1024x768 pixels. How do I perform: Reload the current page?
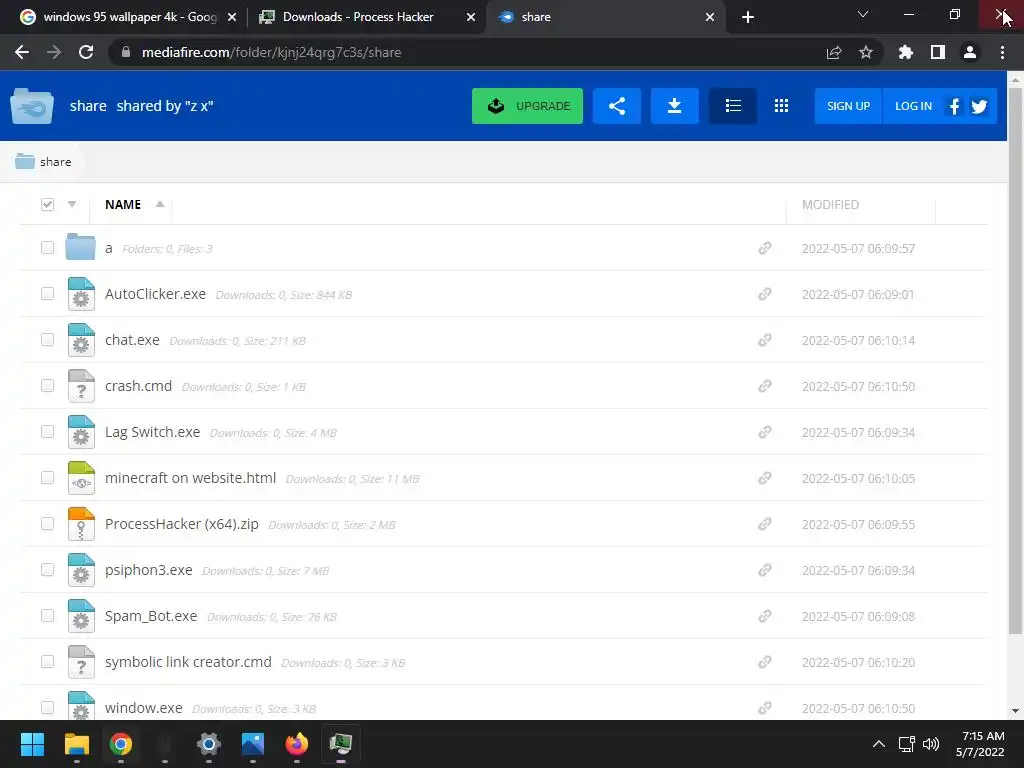[86, 52]
